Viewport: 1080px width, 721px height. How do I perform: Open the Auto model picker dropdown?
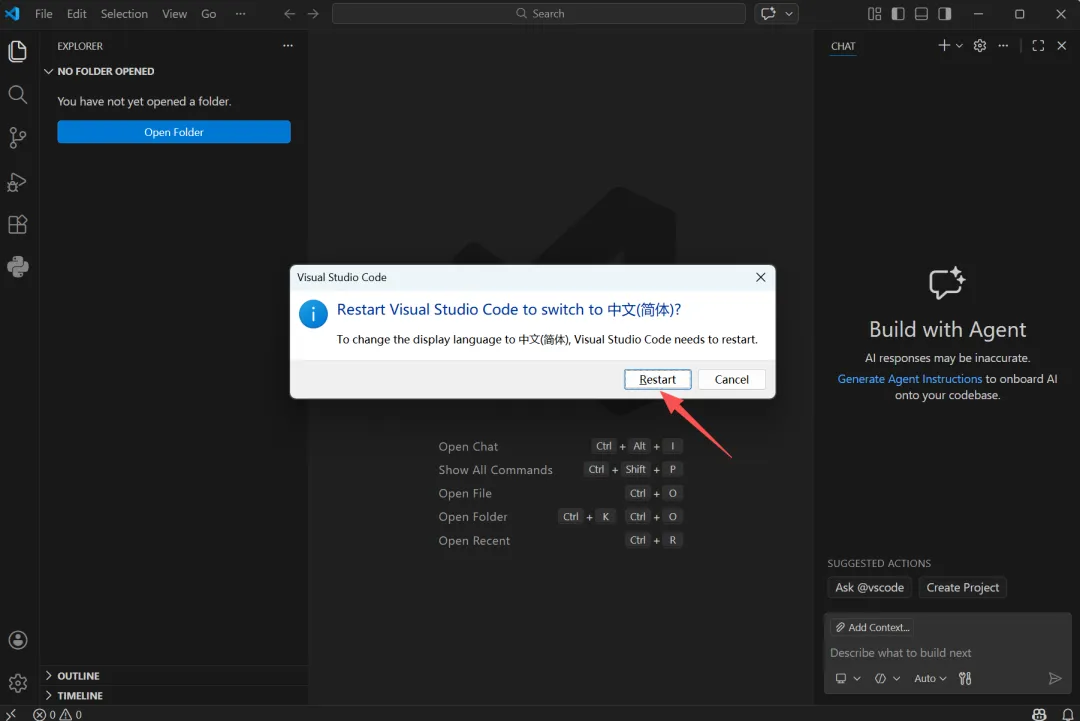930,678
